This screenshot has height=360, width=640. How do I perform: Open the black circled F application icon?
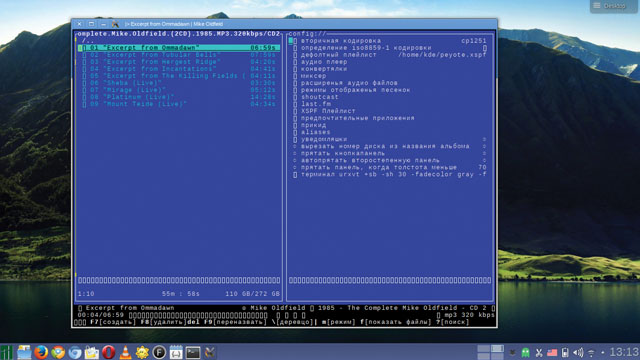[x=159, y=352]
